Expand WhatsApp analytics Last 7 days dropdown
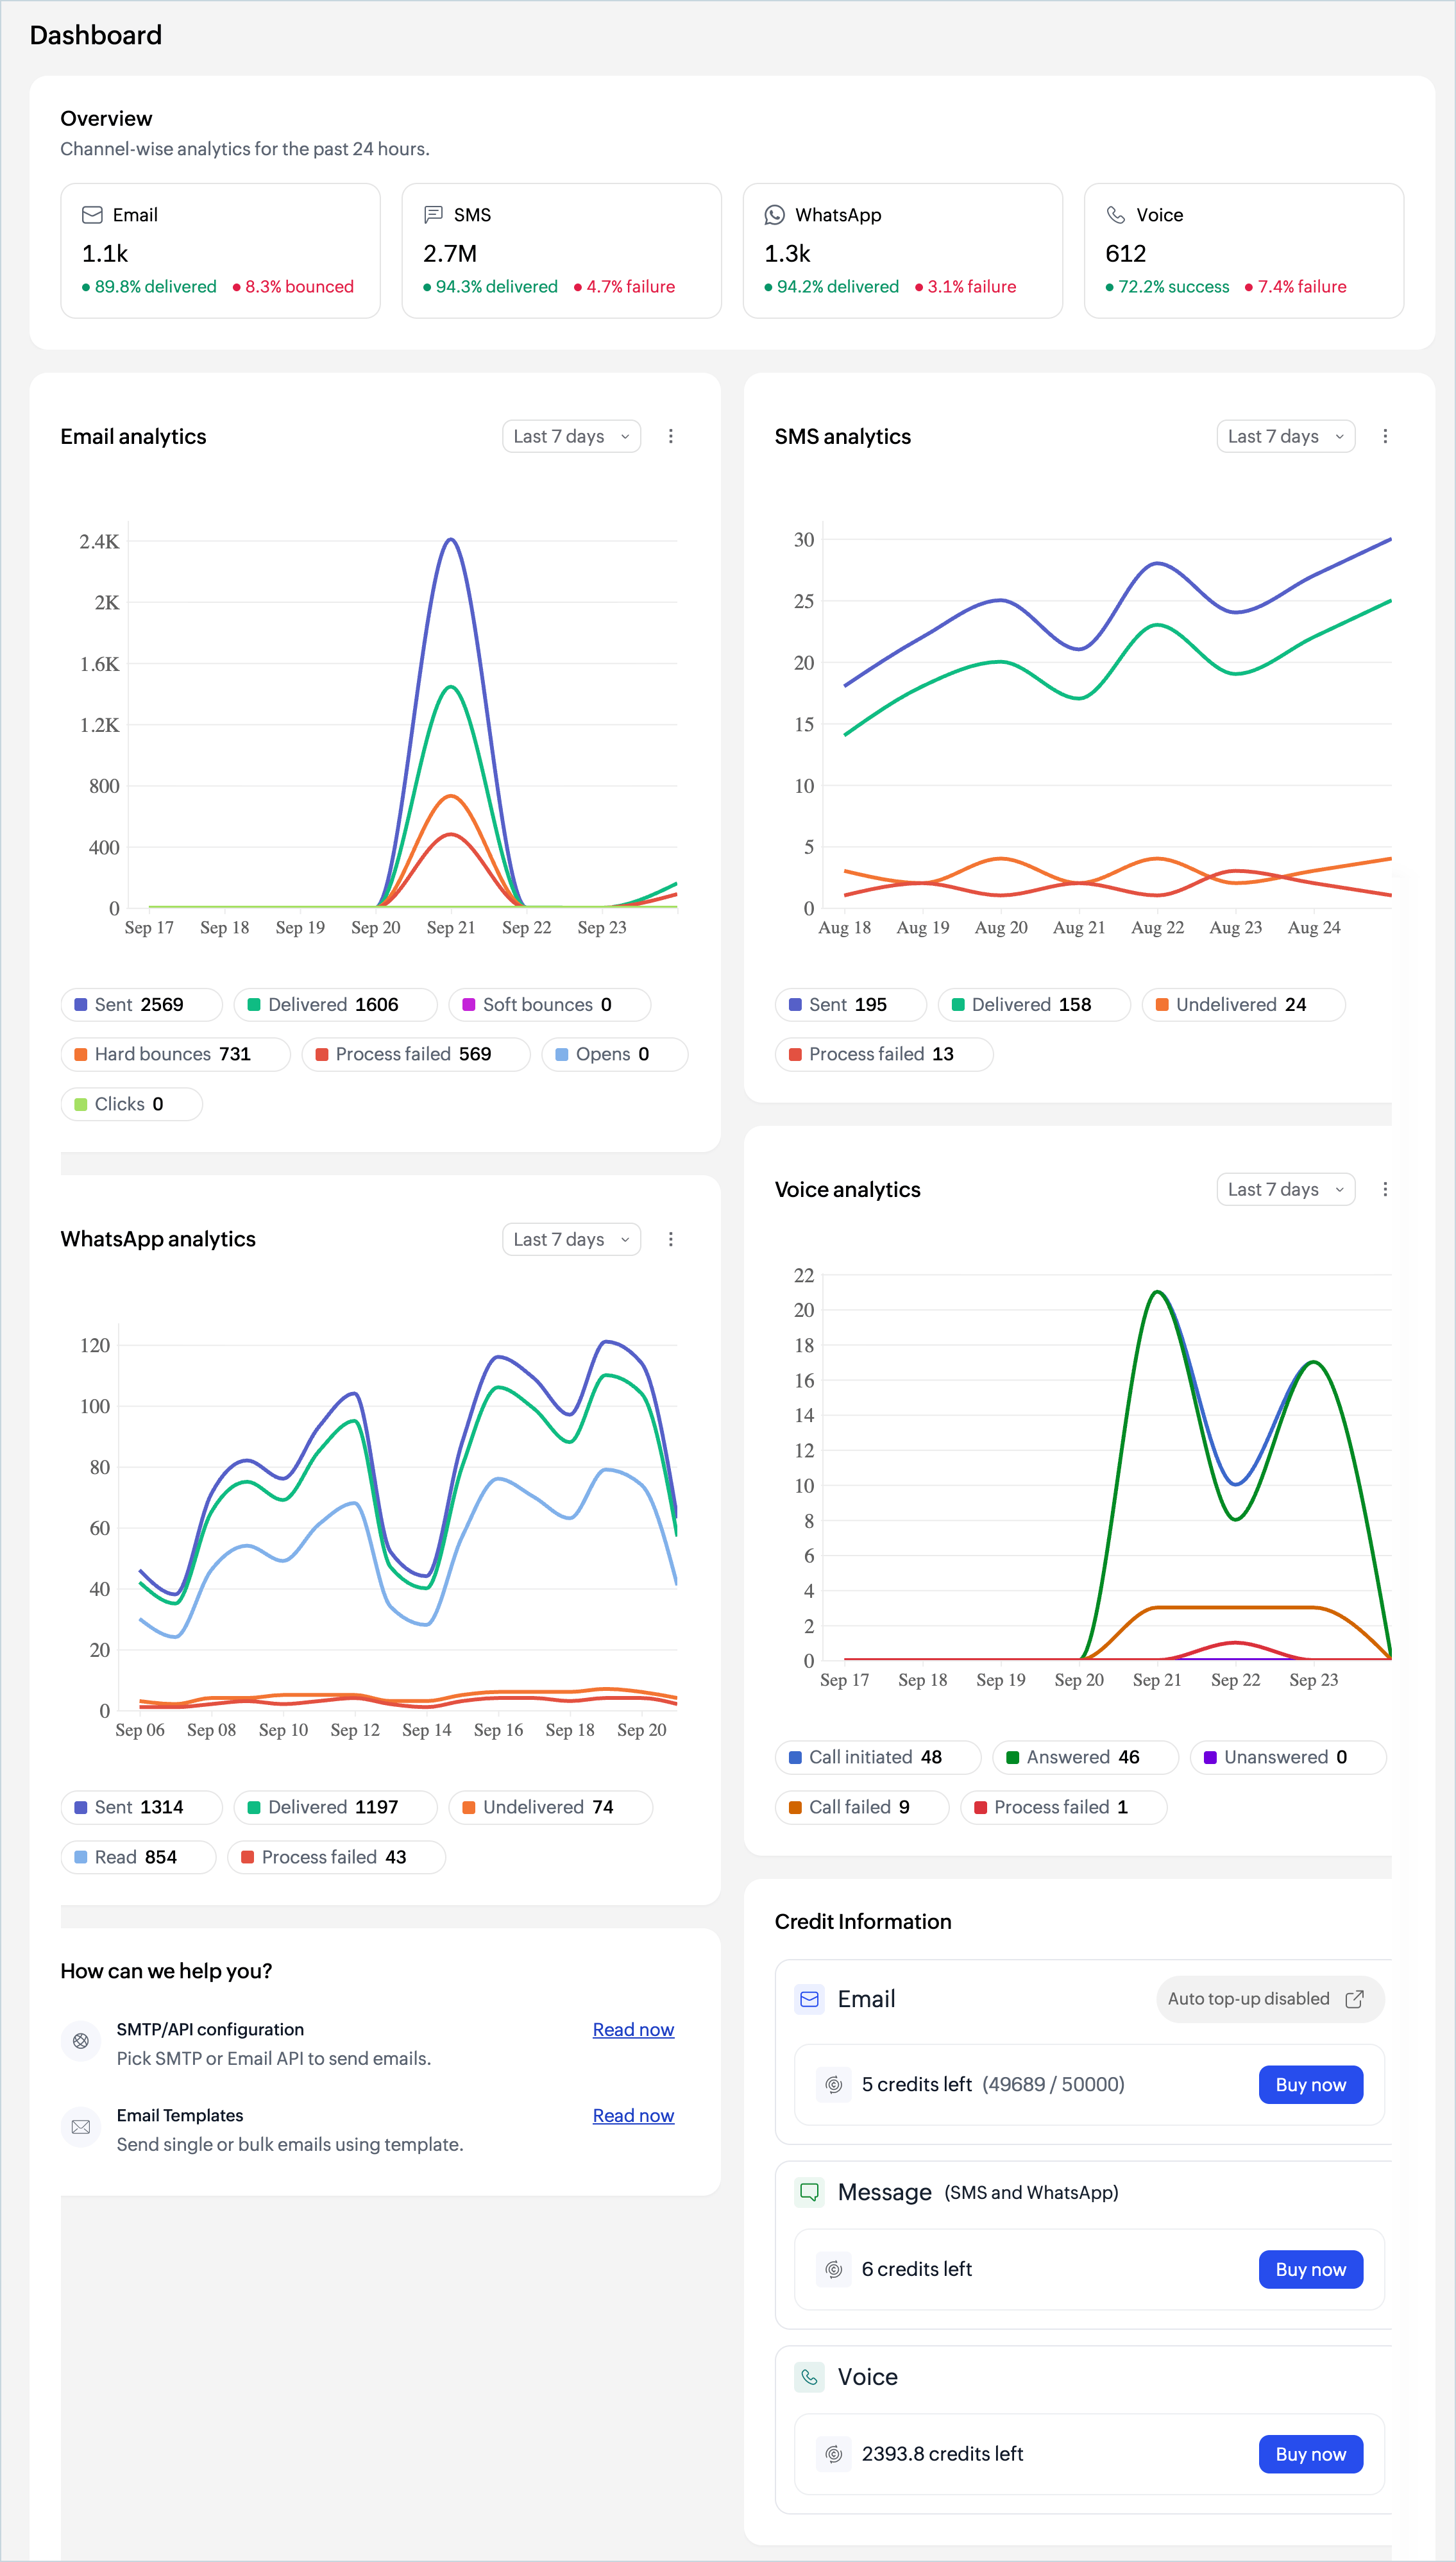This screenshot has width=1456, height=2562. point(571,1239)
